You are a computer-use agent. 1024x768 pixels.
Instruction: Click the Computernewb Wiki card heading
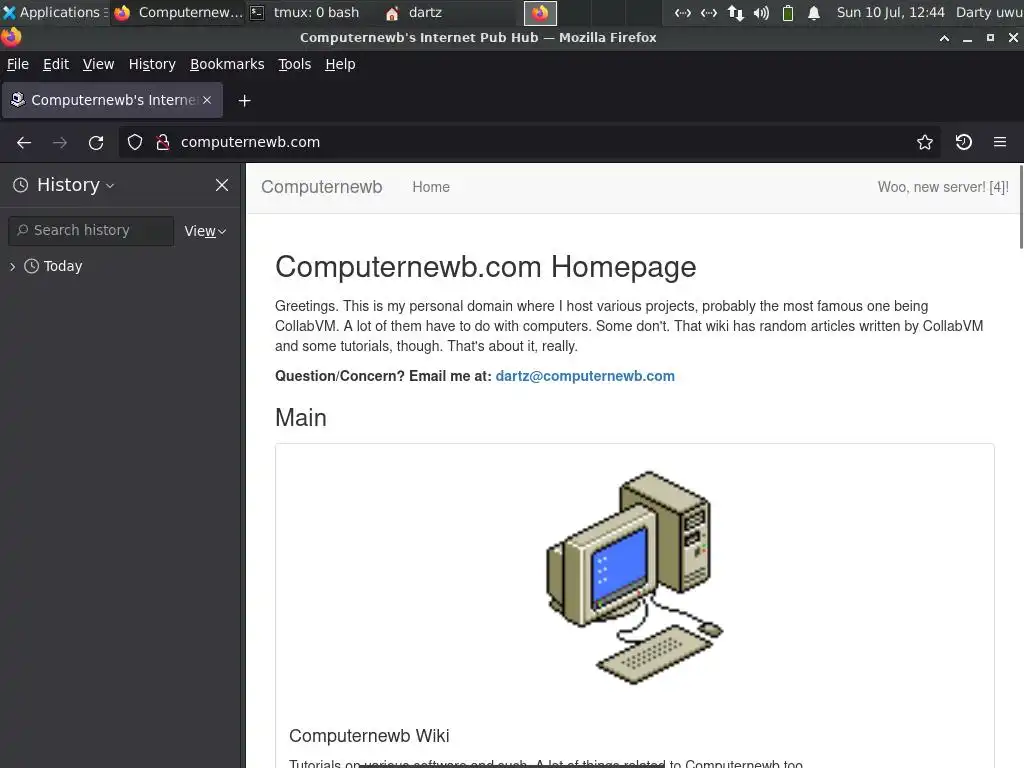[369, 736]
